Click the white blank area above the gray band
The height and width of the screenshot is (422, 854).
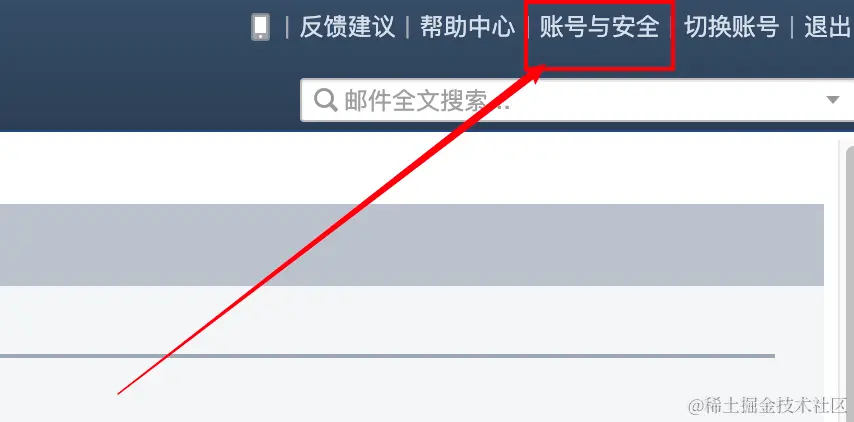(412, 168)
